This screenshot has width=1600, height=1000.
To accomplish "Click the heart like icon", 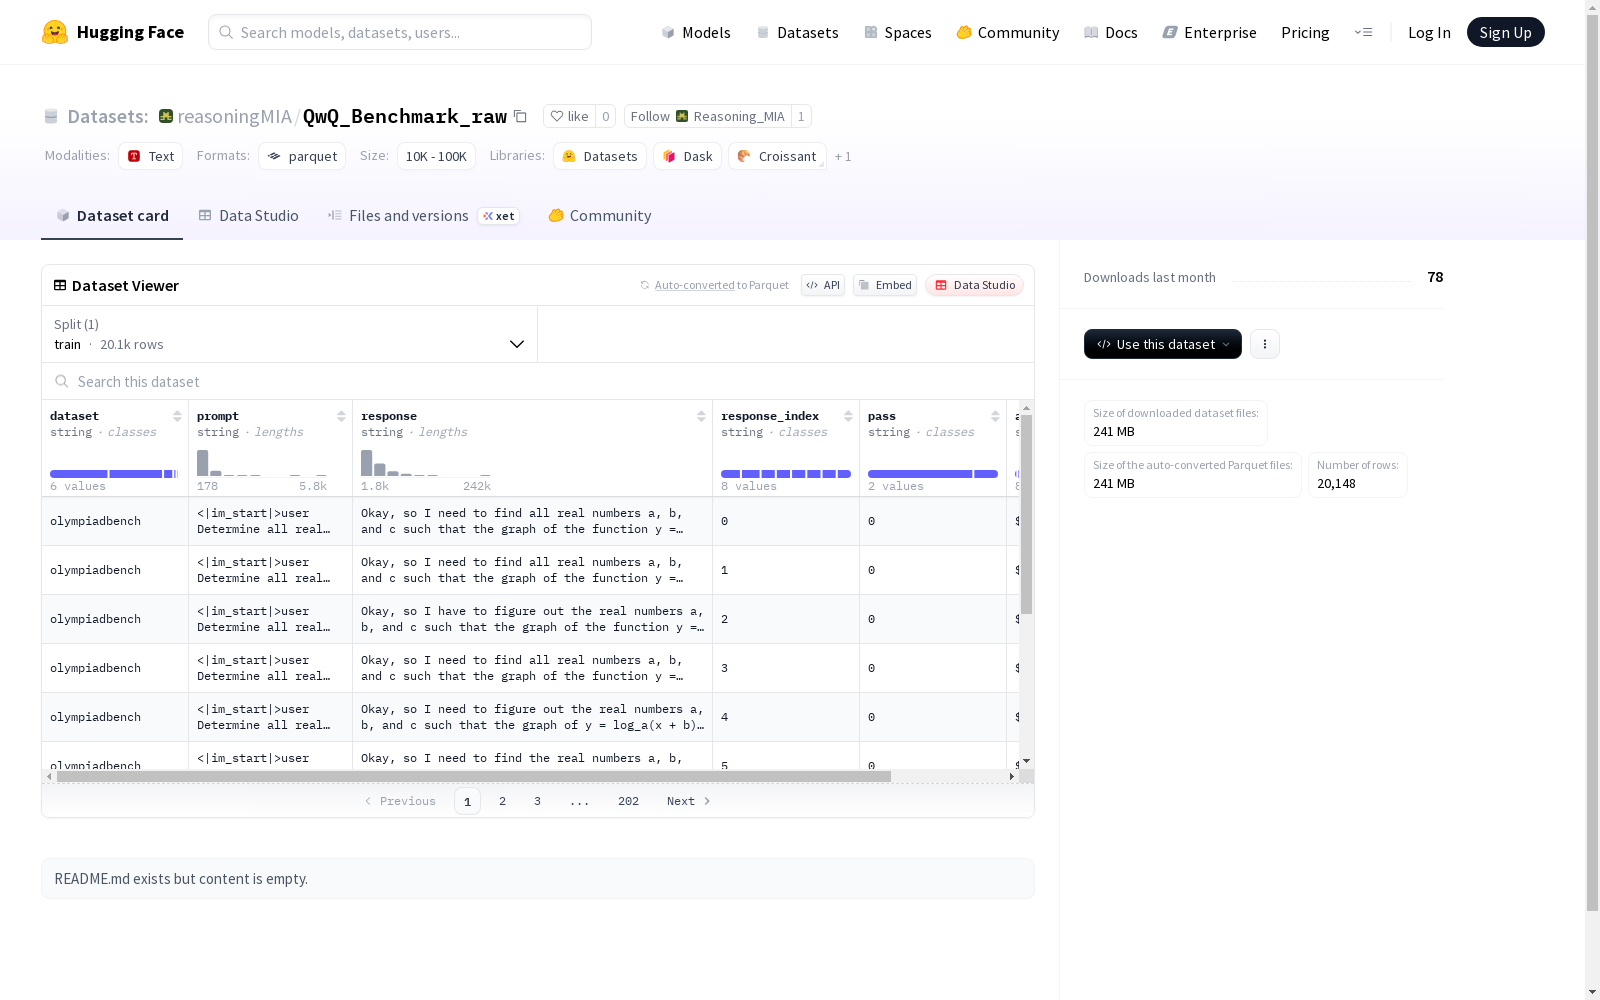I will 557,116.
